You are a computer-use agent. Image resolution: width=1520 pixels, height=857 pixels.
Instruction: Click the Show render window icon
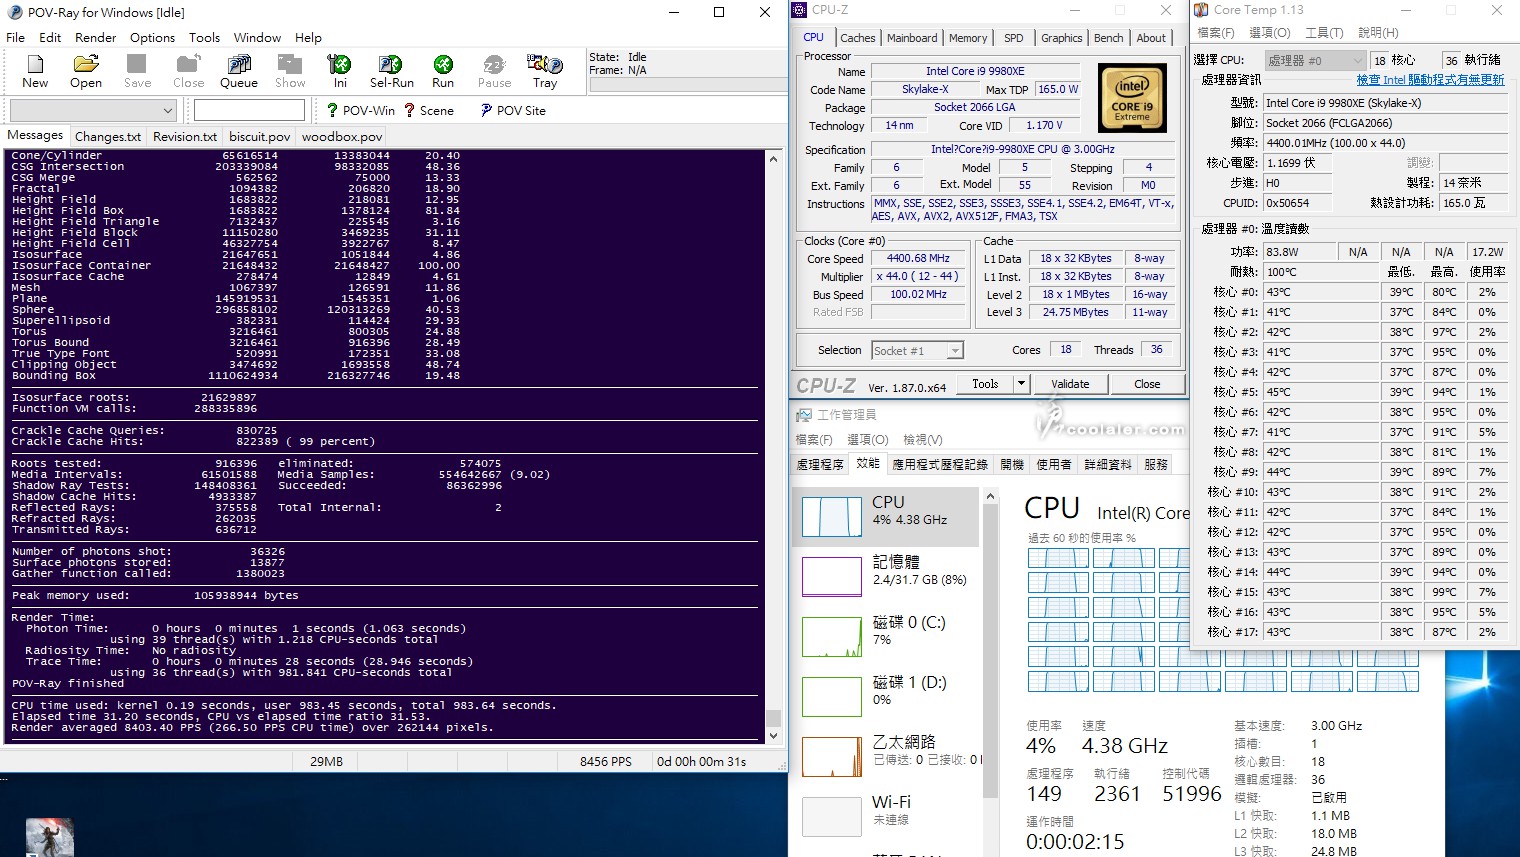[x=290, y=71]
